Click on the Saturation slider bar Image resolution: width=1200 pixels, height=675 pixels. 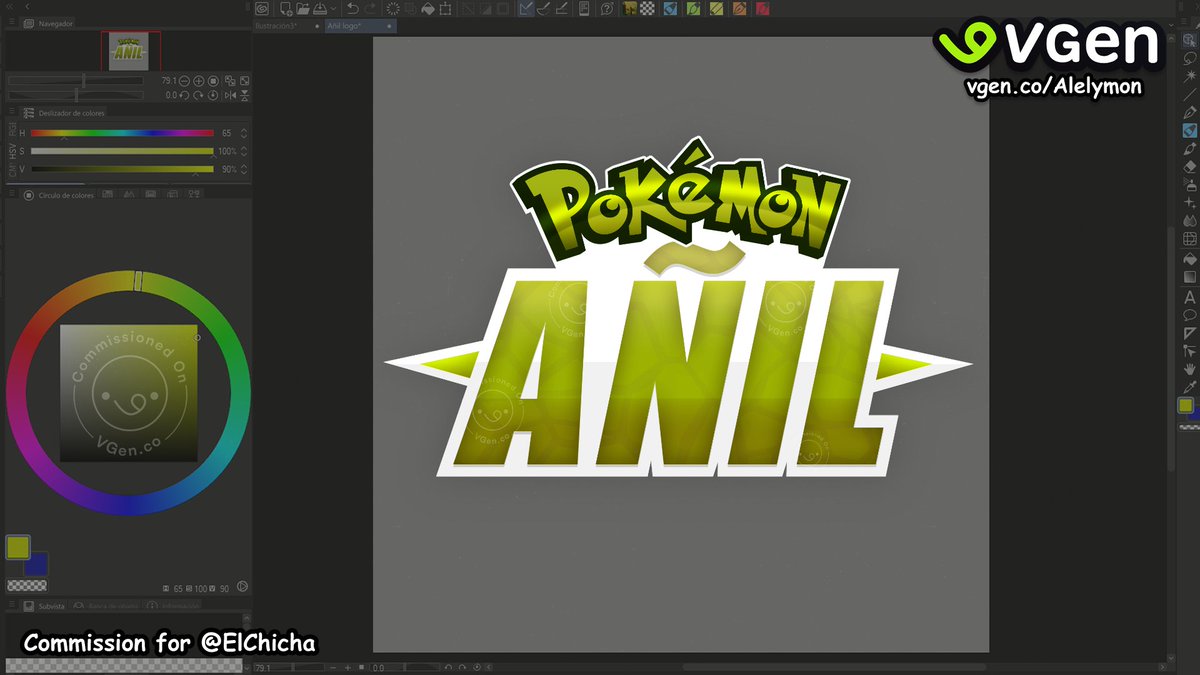pos(122,151)
